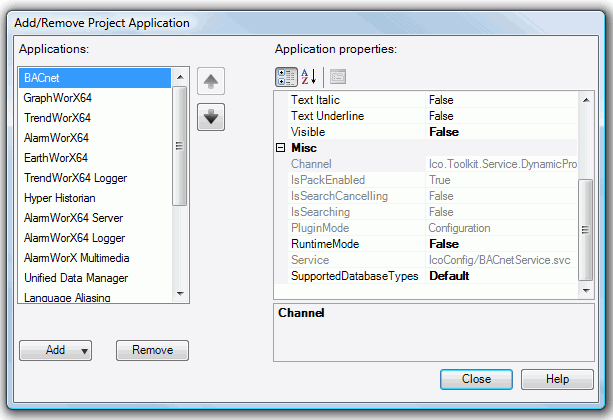Click the applications list scrollbar thumb

[x=180, y=146]
